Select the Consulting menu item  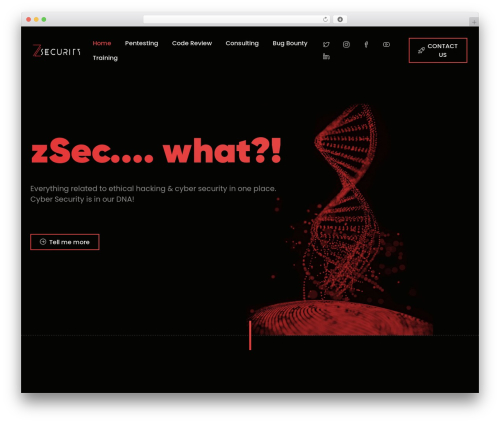242,43
